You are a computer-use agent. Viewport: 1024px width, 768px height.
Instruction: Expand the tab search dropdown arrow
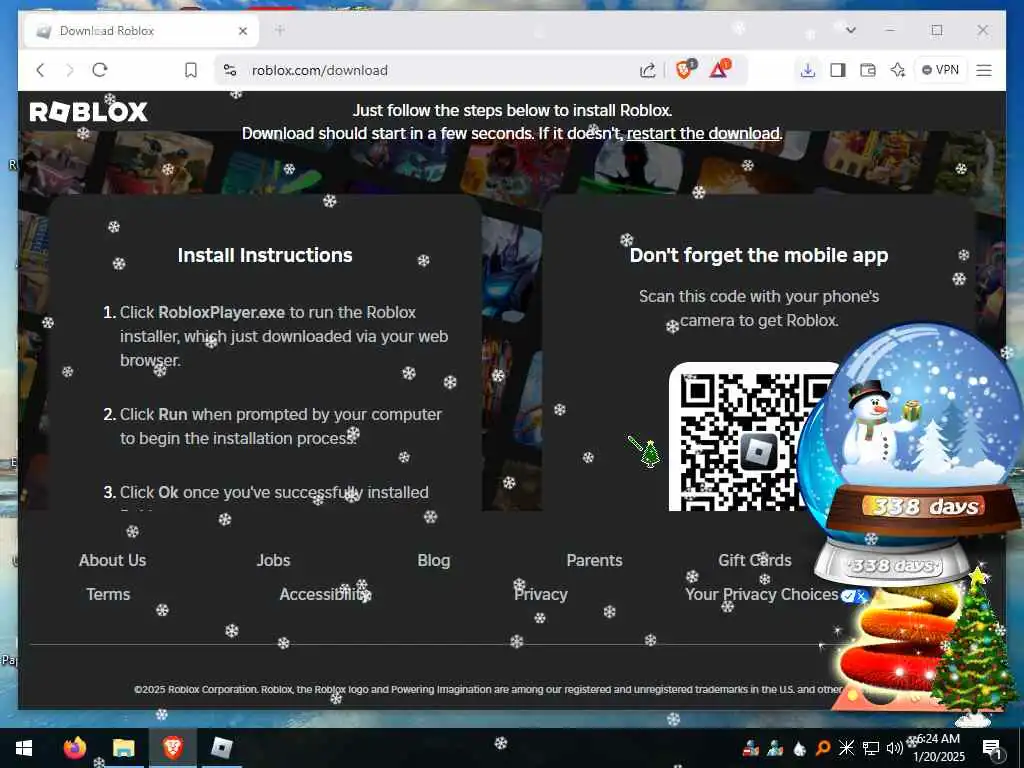(x=850, y=30)
